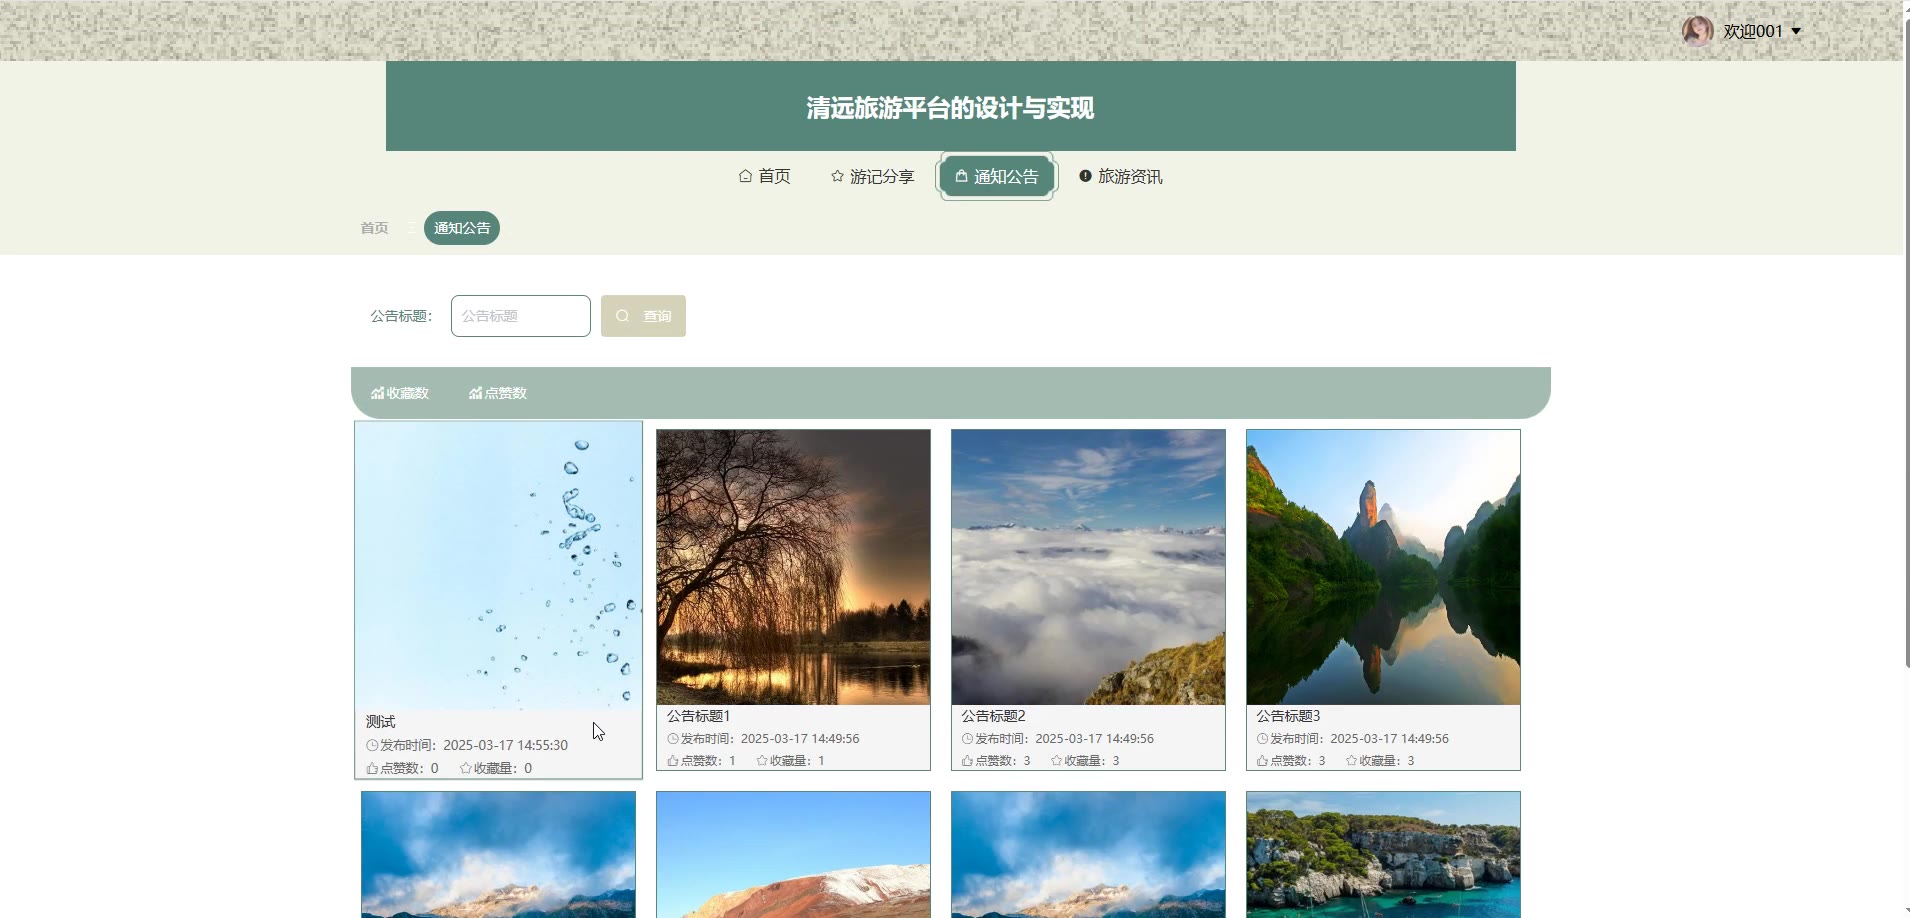1910x918 pixels.
Task: Sort announcements by 点赞数
Action: pos(498,393)
